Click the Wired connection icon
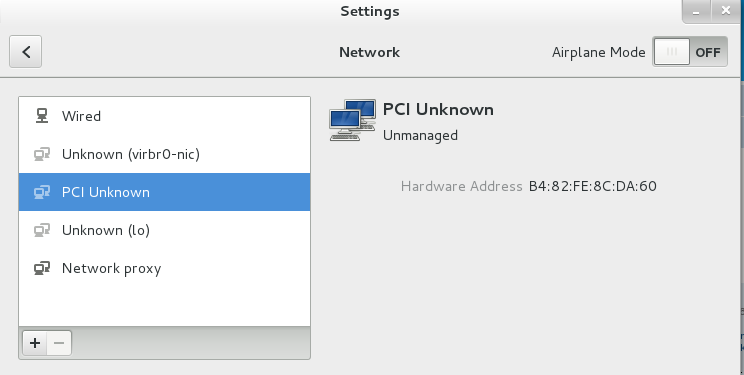This screenshot has height=375, width=744. pos(42,116)
